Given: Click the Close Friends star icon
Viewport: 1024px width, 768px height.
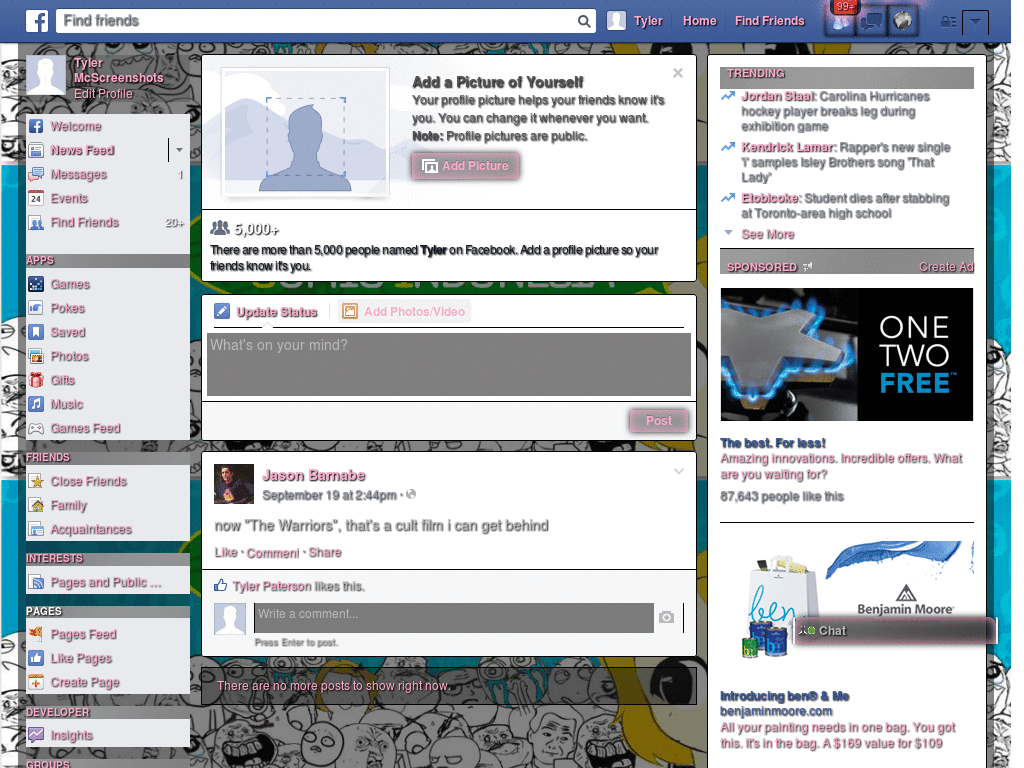Looking at the screenshot, I should pos(36,481).
